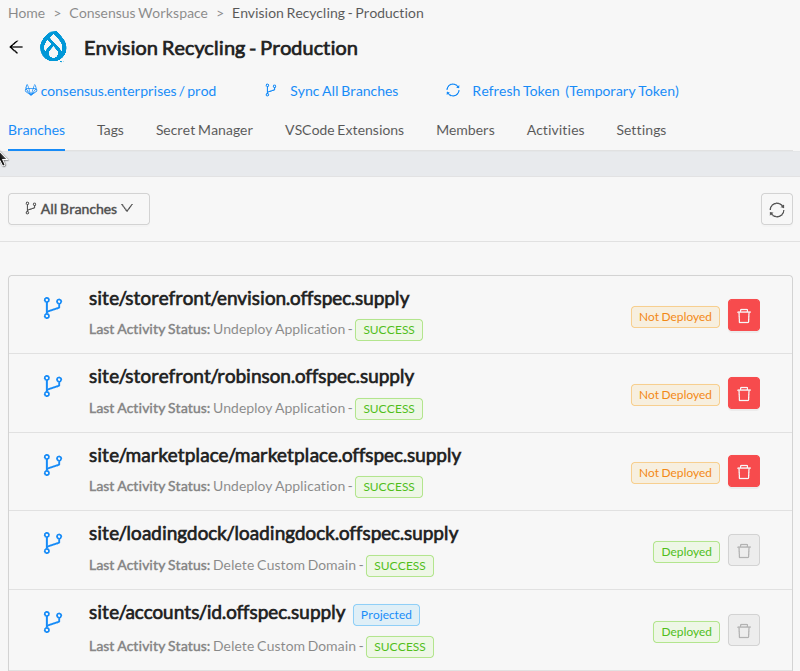Click the branch icon beside Sync All Branches
800x671 pixels.
(271, 90)
